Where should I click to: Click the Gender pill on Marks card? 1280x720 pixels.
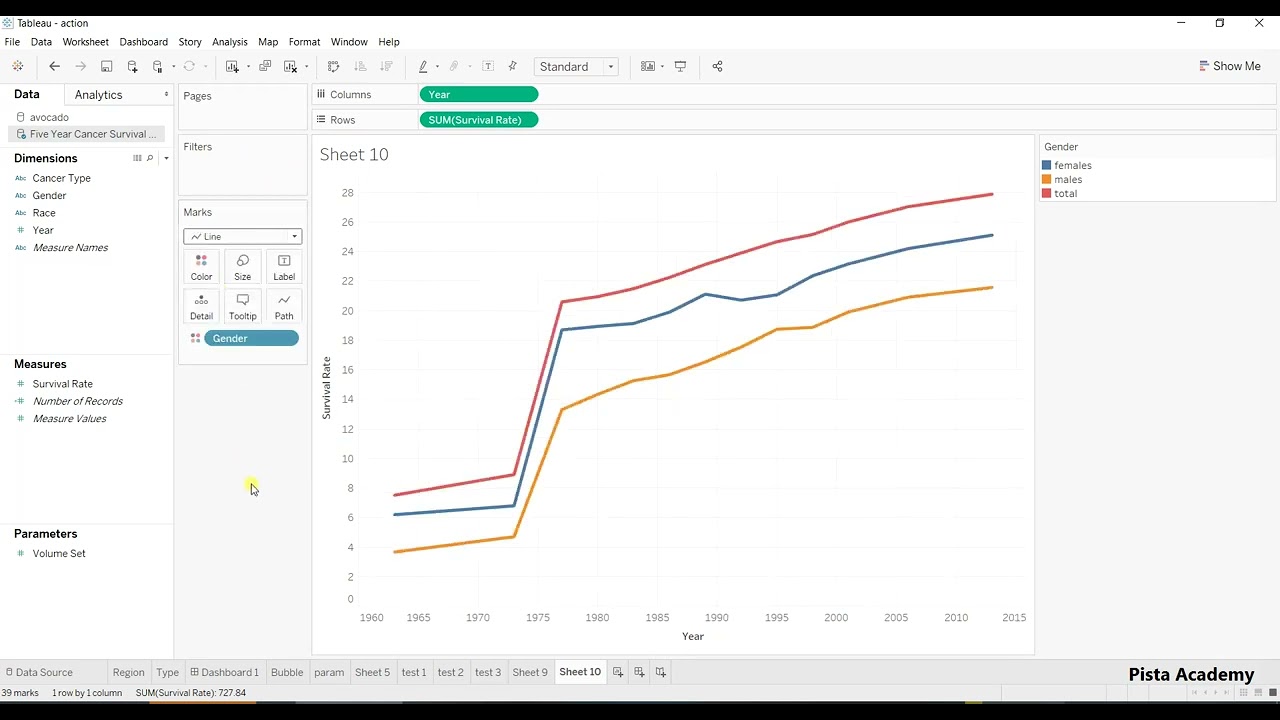pos(251,338)
